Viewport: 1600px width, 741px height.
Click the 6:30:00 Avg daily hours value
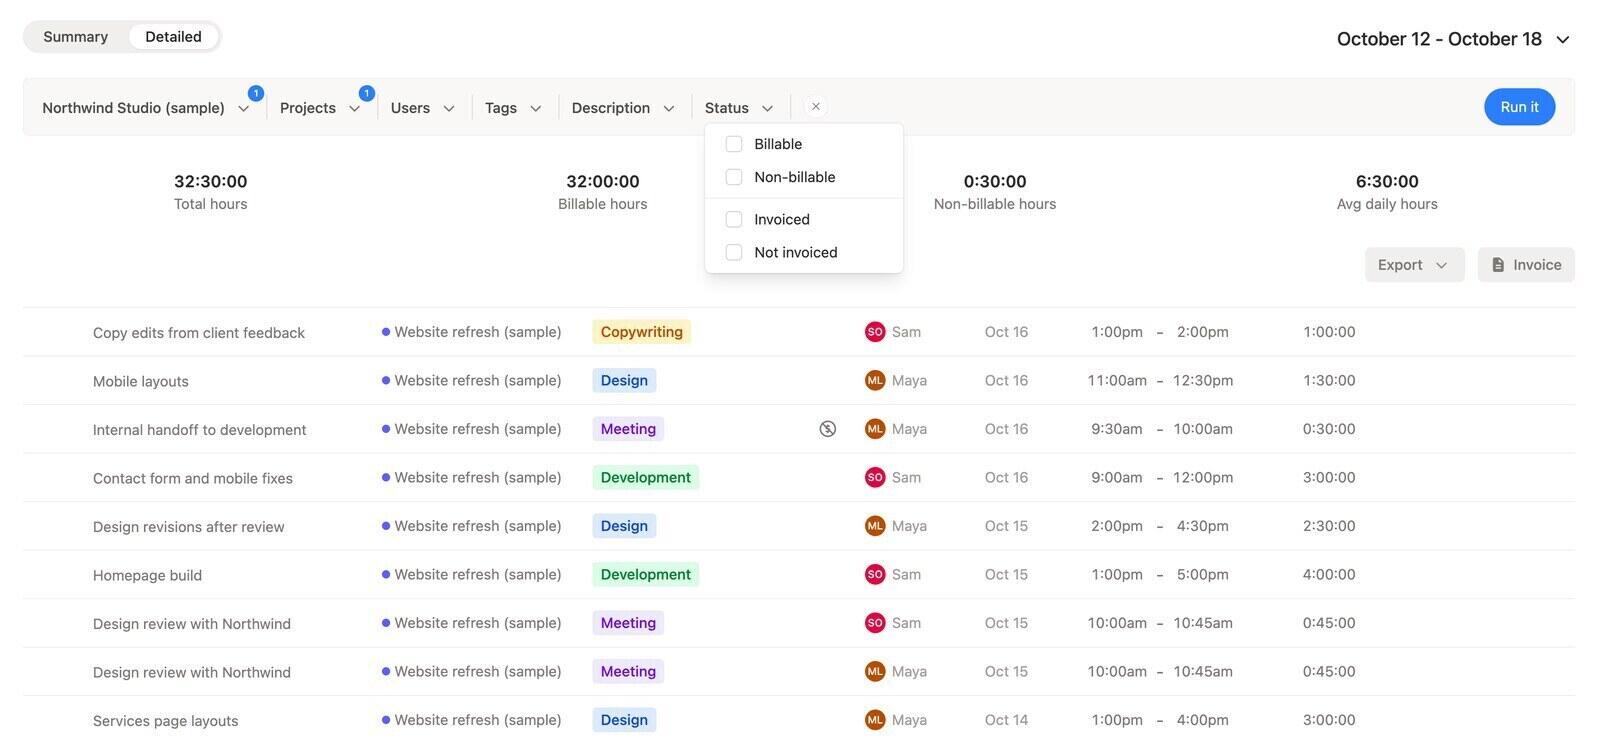pos(1387,181)
